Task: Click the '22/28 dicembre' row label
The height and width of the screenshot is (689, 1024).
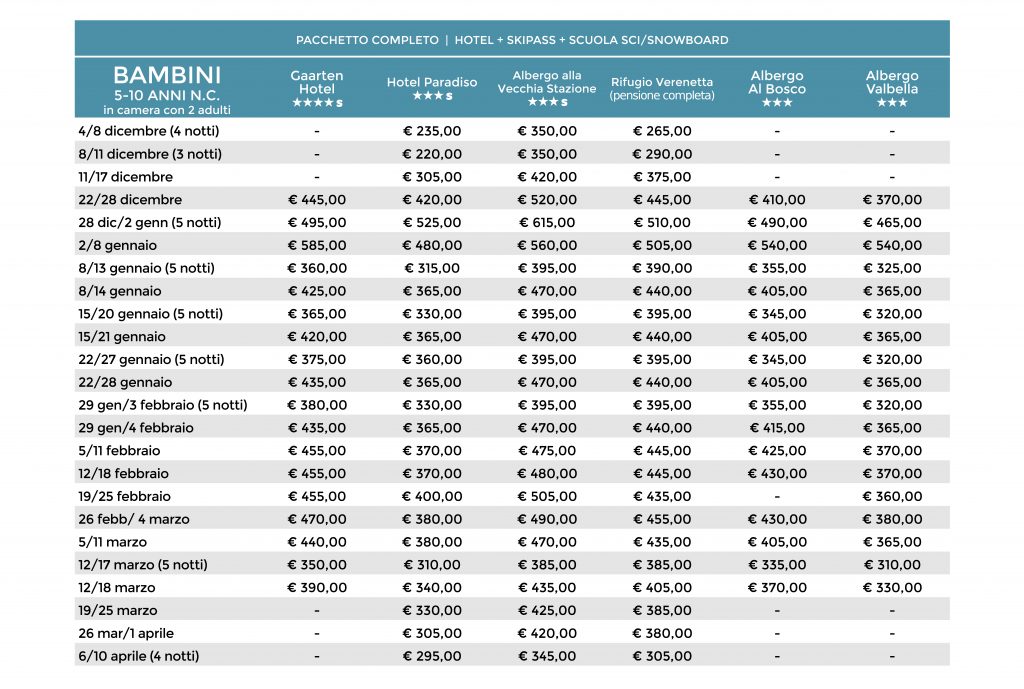Action: pos(130,200)
